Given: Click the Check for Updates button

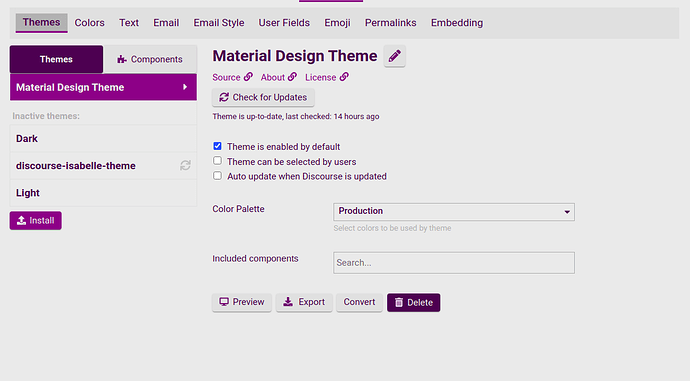Looking at the screenshot, I should 263,97.
